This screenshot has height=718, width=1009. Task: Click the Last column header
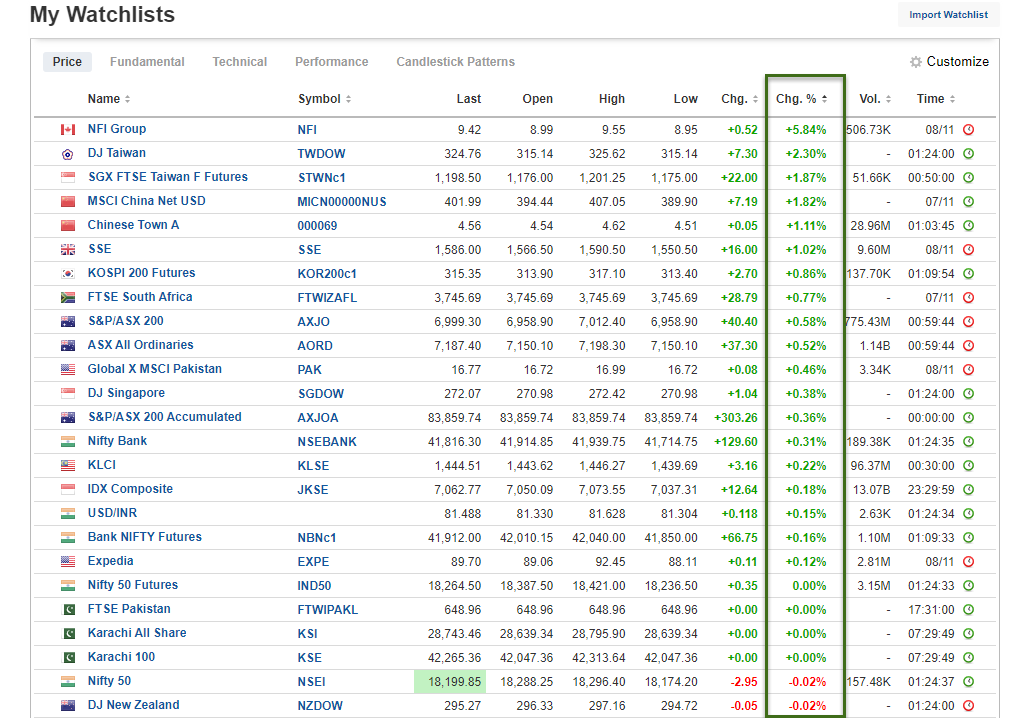tap(468, 99)
